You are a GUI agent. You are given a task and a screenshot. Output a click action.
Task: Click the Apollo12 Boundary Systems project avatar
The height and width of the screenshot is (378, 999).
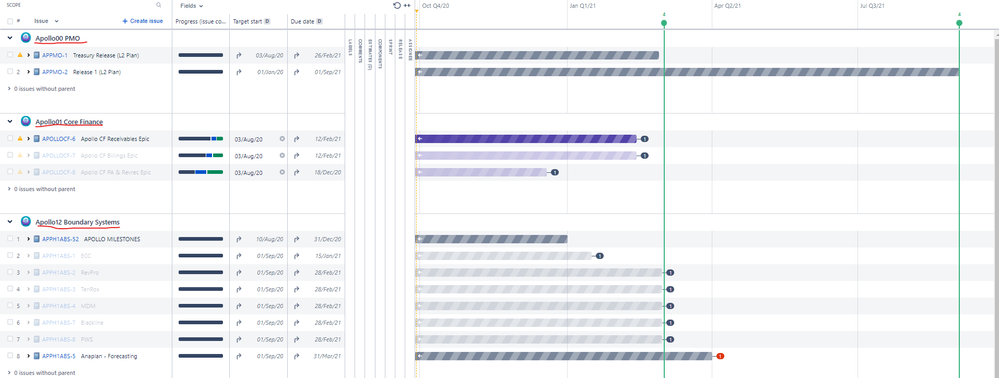(25, 221)
